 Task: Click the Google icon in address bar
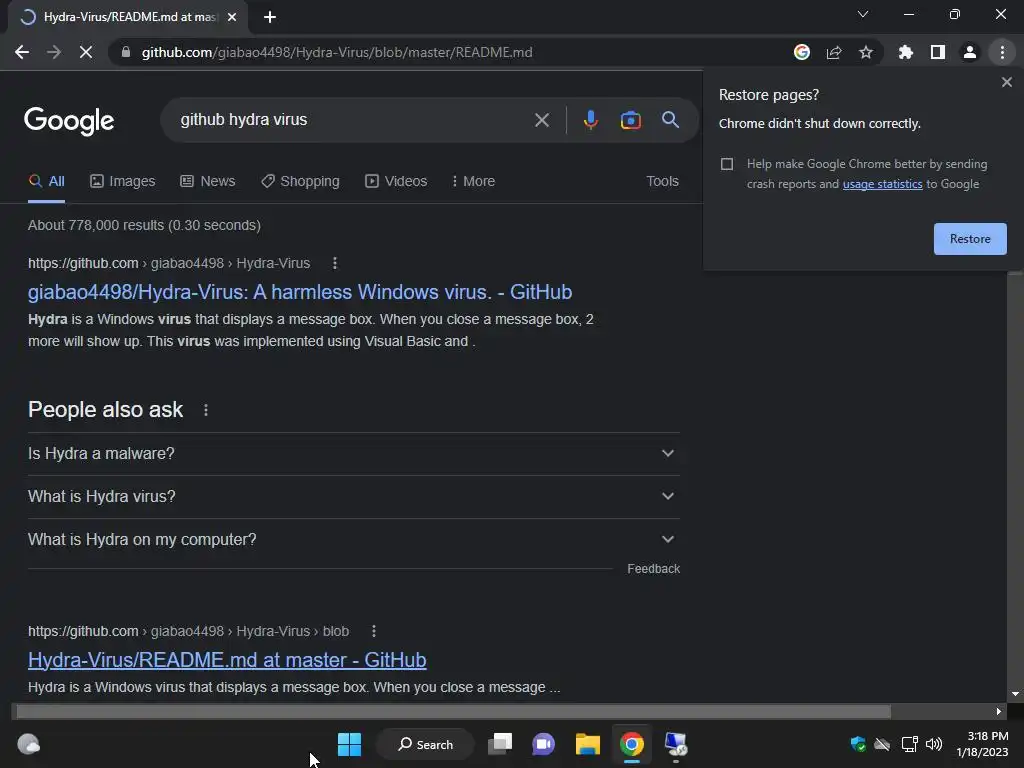802,52
